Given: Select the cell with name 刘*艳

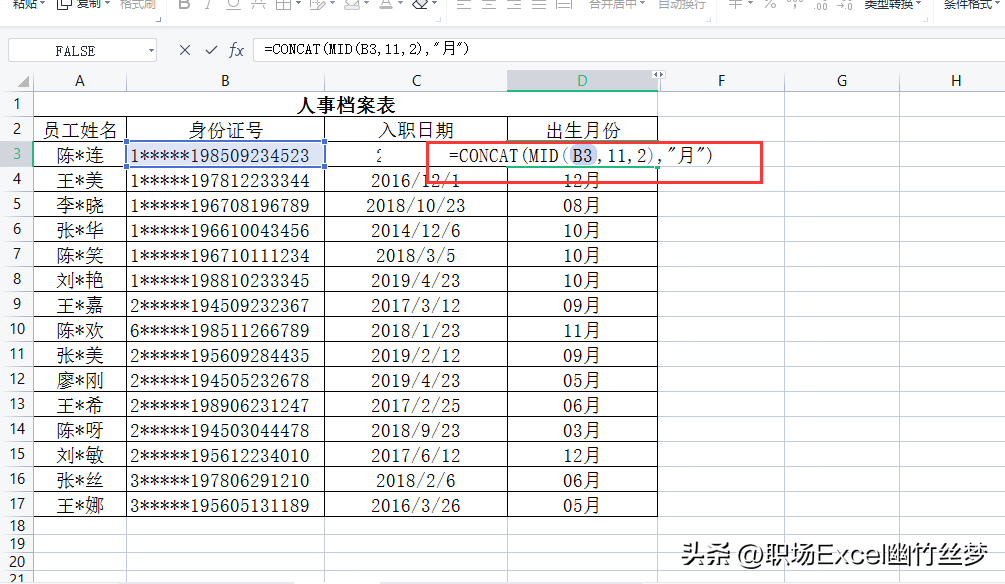Looking at the screenshot, I should coord(80,279).
